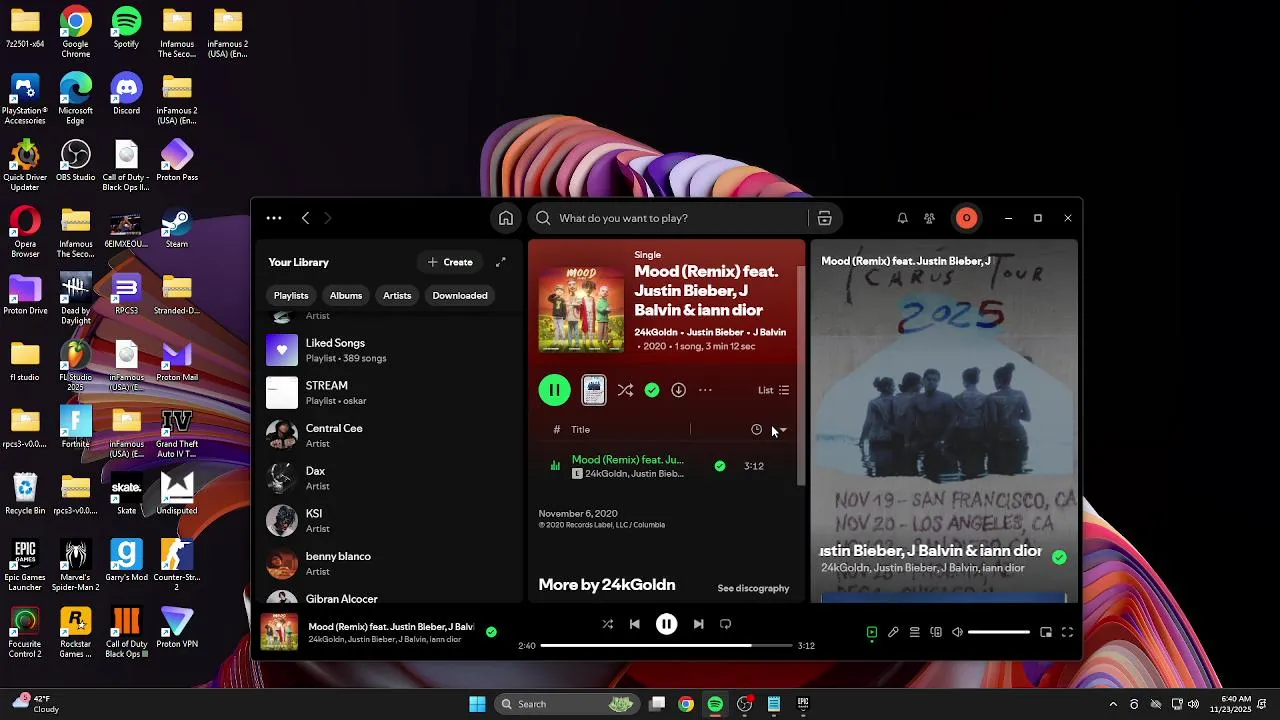
Task: Select the Artists filter chip
Action: (397, 296)
